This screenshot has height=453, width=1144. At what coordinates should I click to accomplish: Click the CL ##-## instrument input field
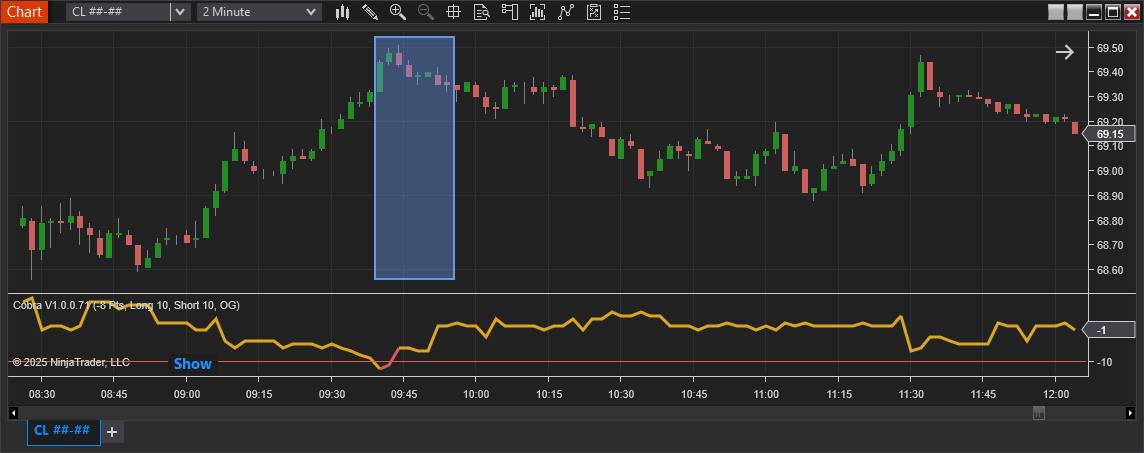click(x=117, y=12)
